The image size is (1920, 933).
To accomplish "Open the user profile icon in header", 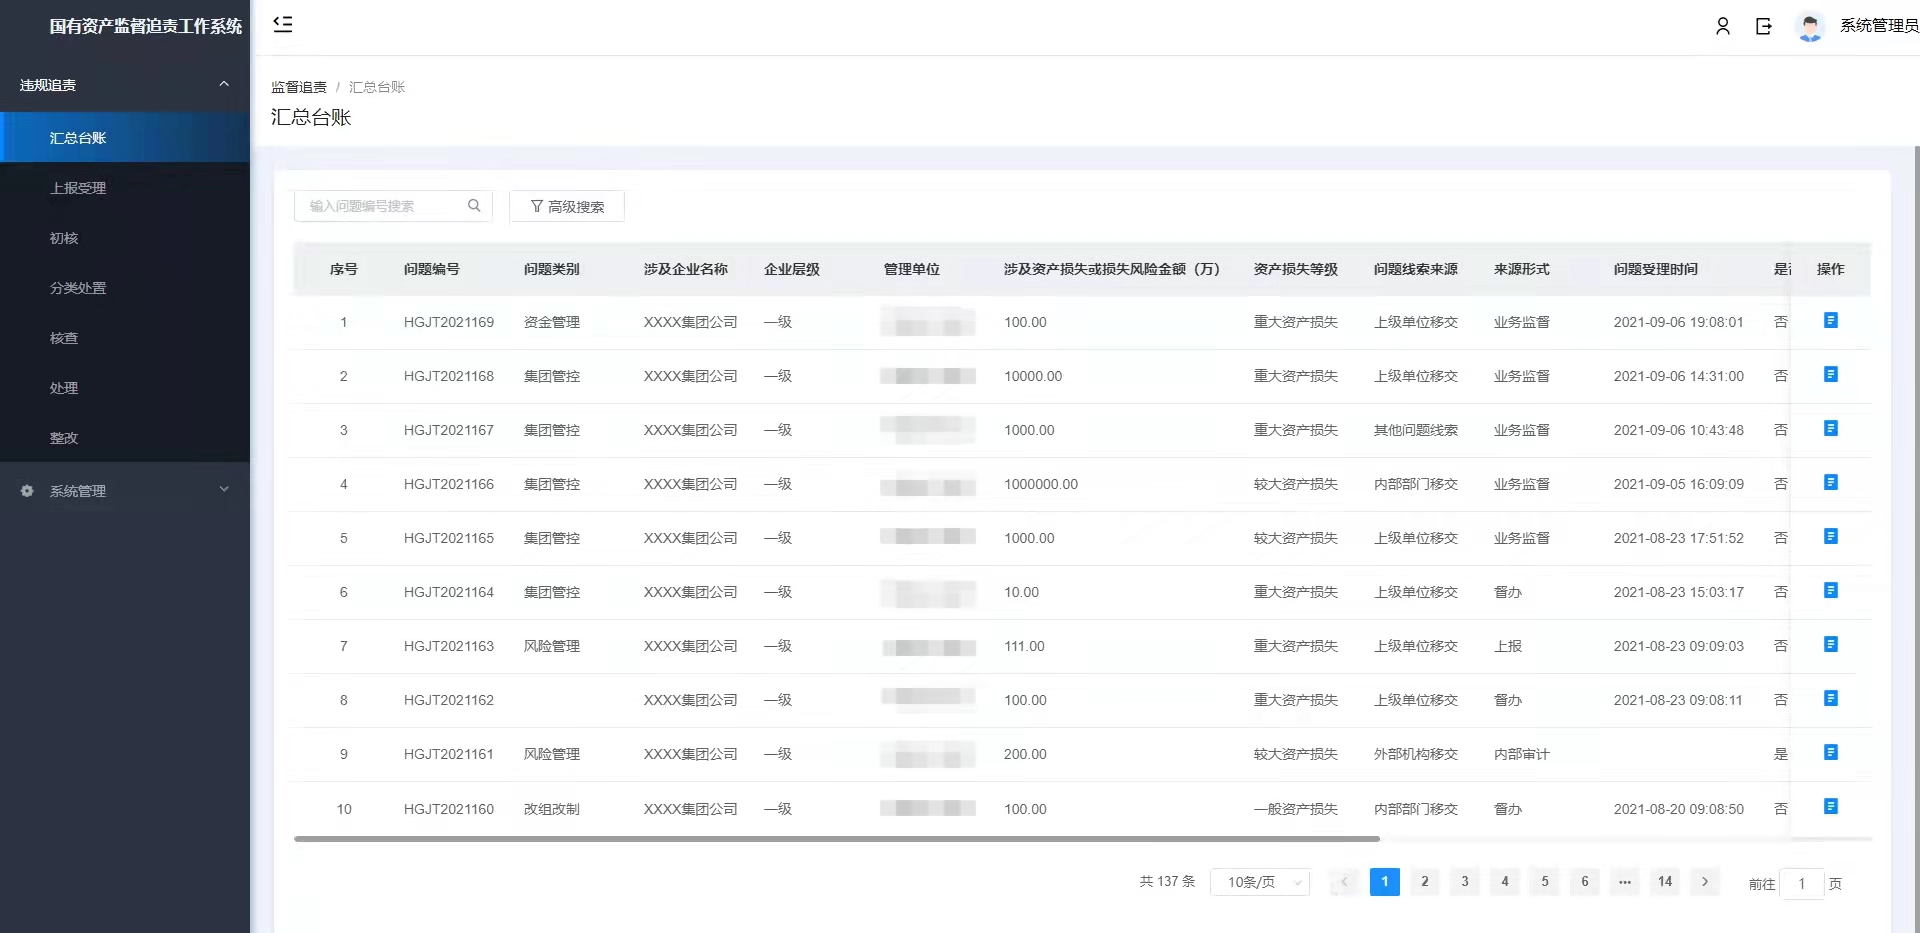I will pyautogui.click(x=1722, y=26).
